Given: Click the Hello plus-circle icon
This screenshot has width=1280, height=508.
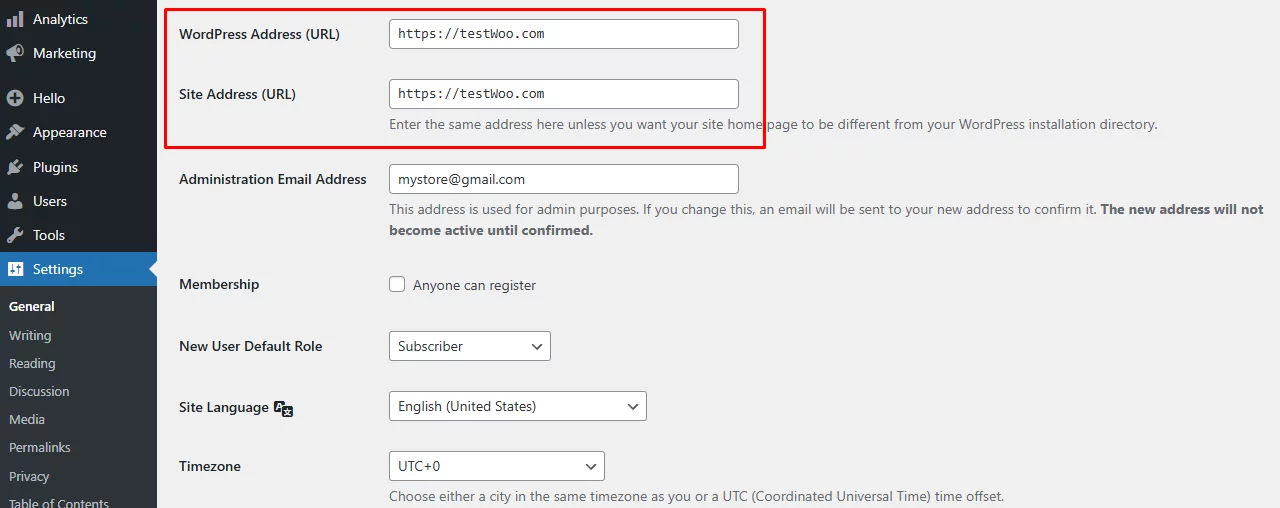Looking at the screenshot, I should (x=15, y=98).
